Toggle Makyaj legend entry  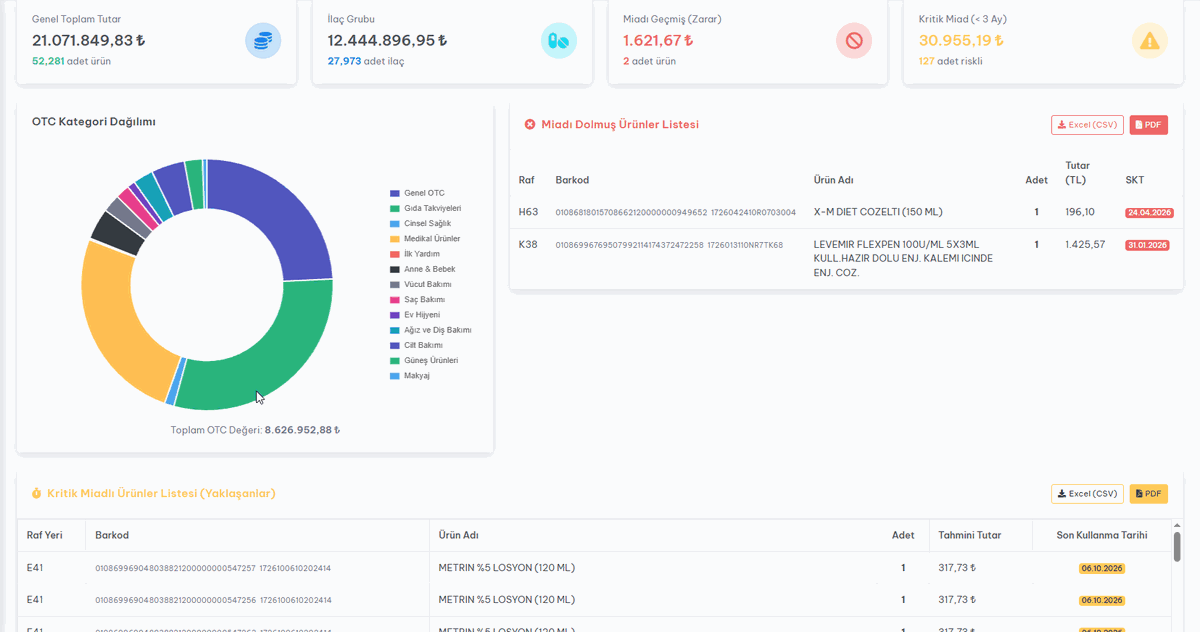coord(410,376)
